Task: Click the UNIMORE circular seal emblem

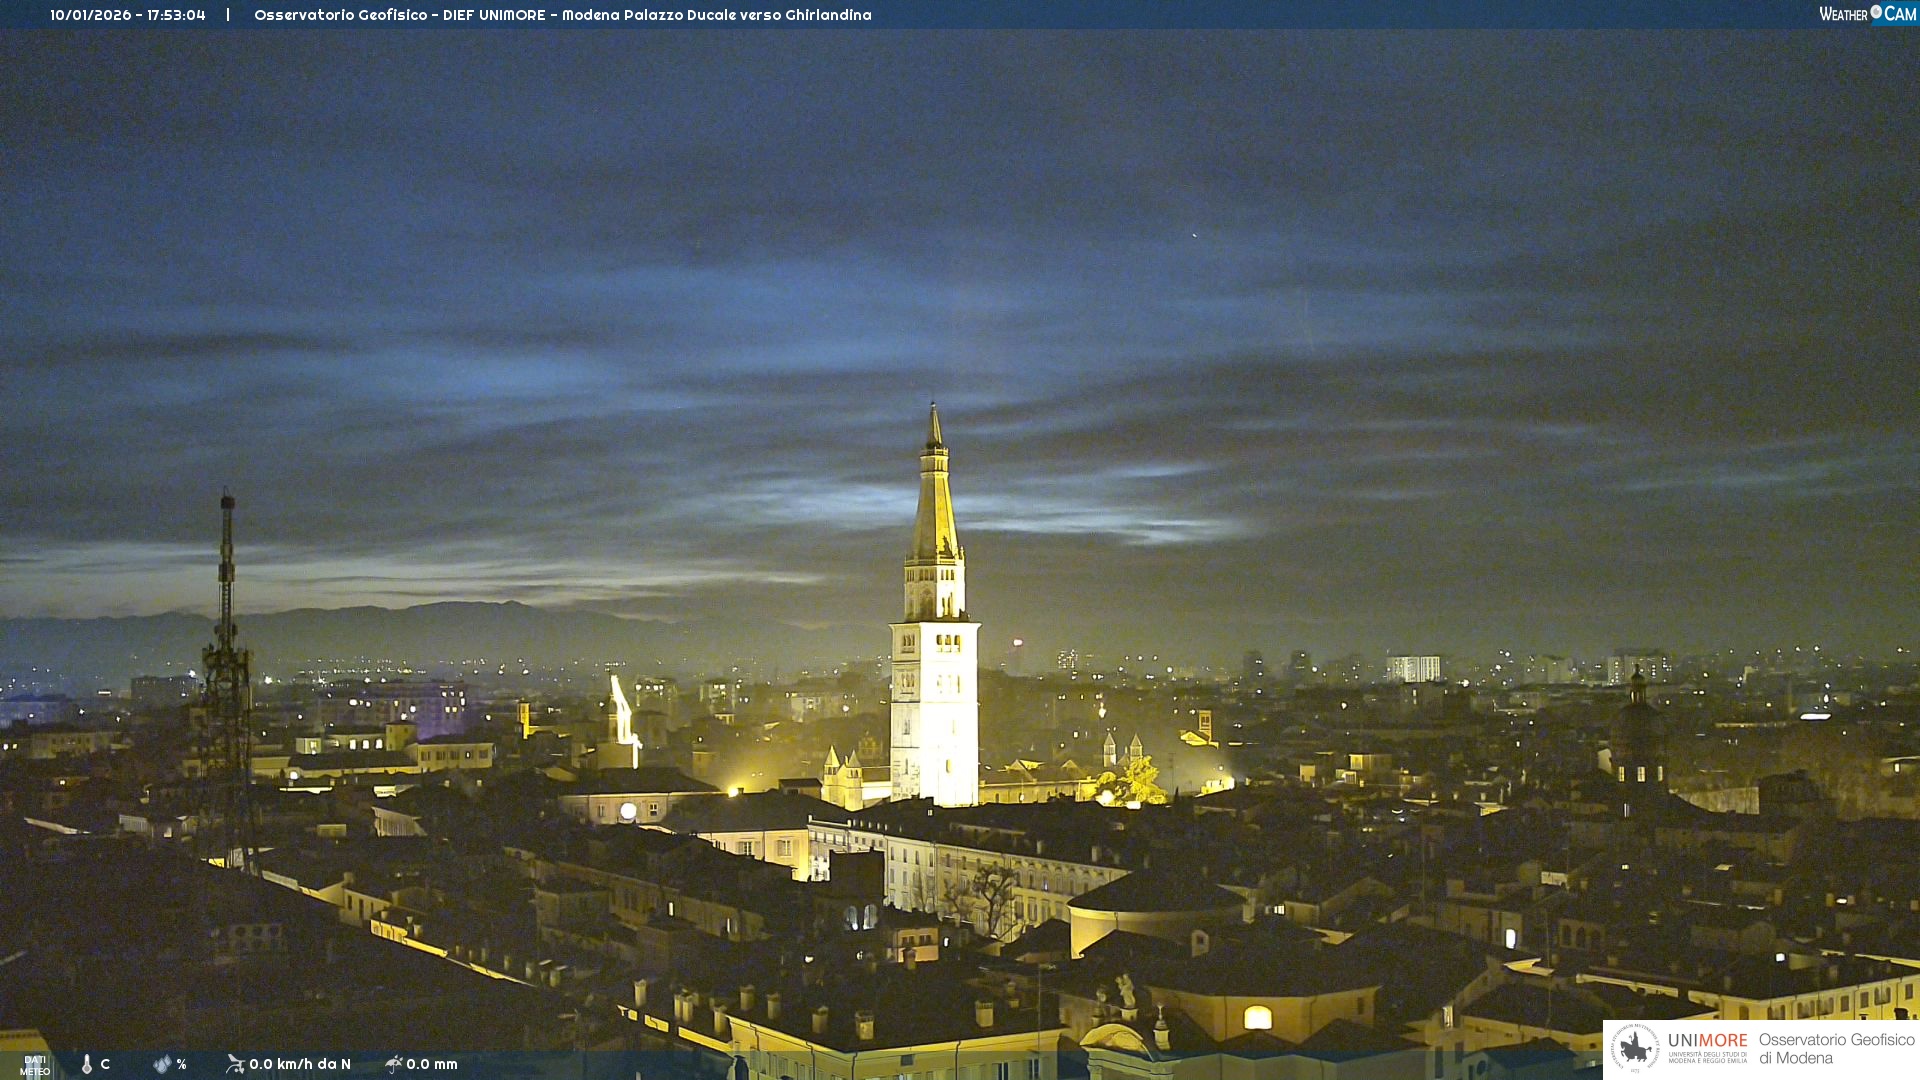Action: point(1635,1048)
